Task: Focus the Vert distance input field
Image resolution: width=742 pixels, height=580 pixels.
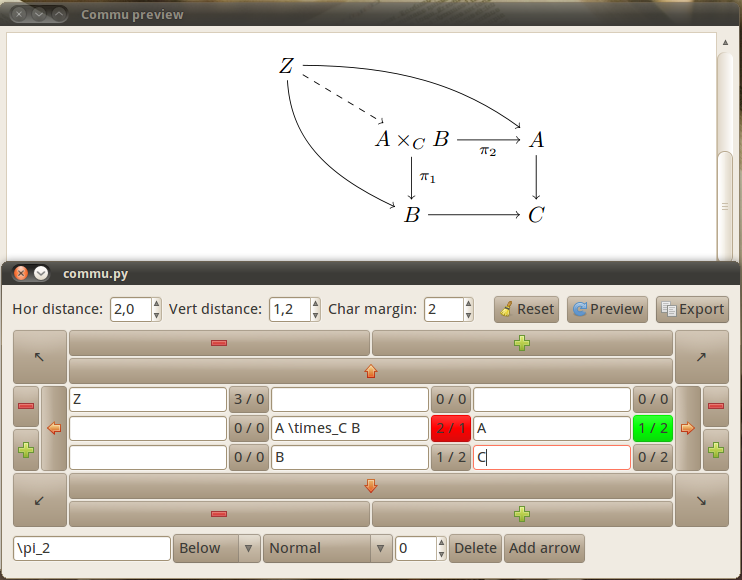Action: (290, 309)
